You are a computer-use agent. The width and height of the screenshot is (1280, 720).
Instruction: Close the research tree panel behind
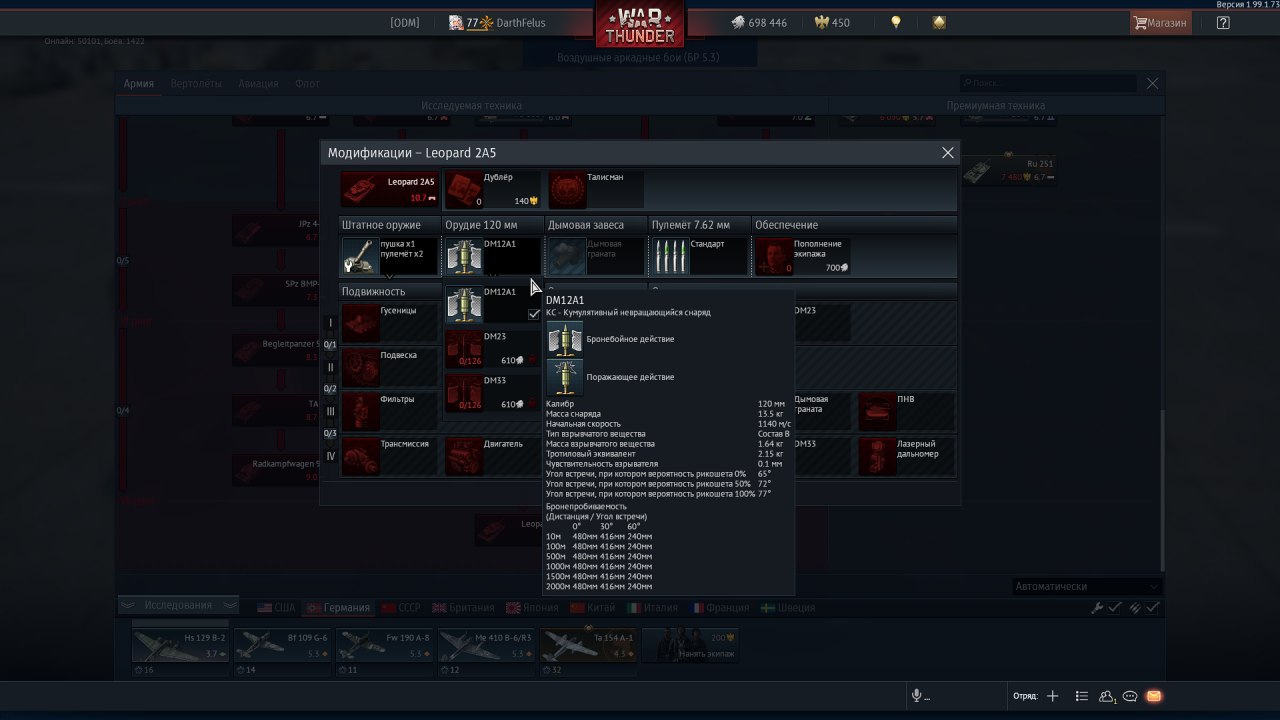click(x=1152, y=84)
